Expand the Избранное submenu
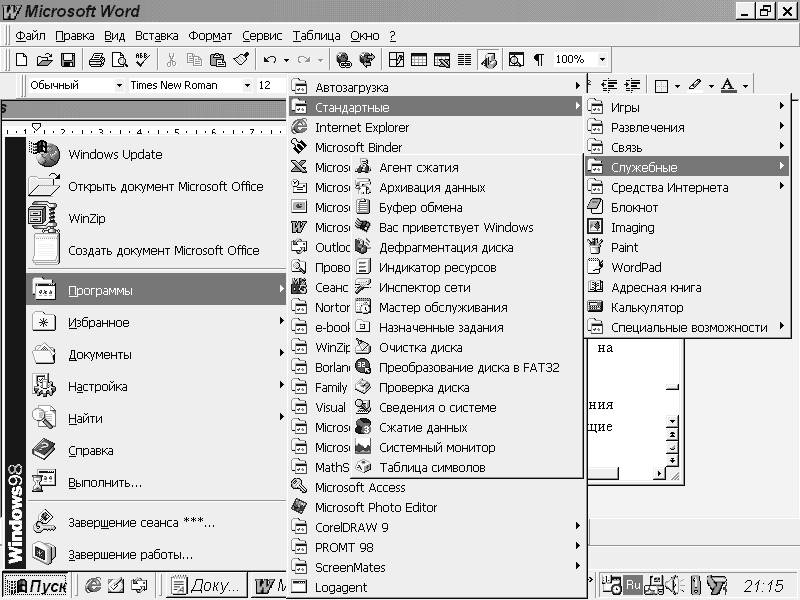Viewport: 800px width, 600px height. click(156, 322)
